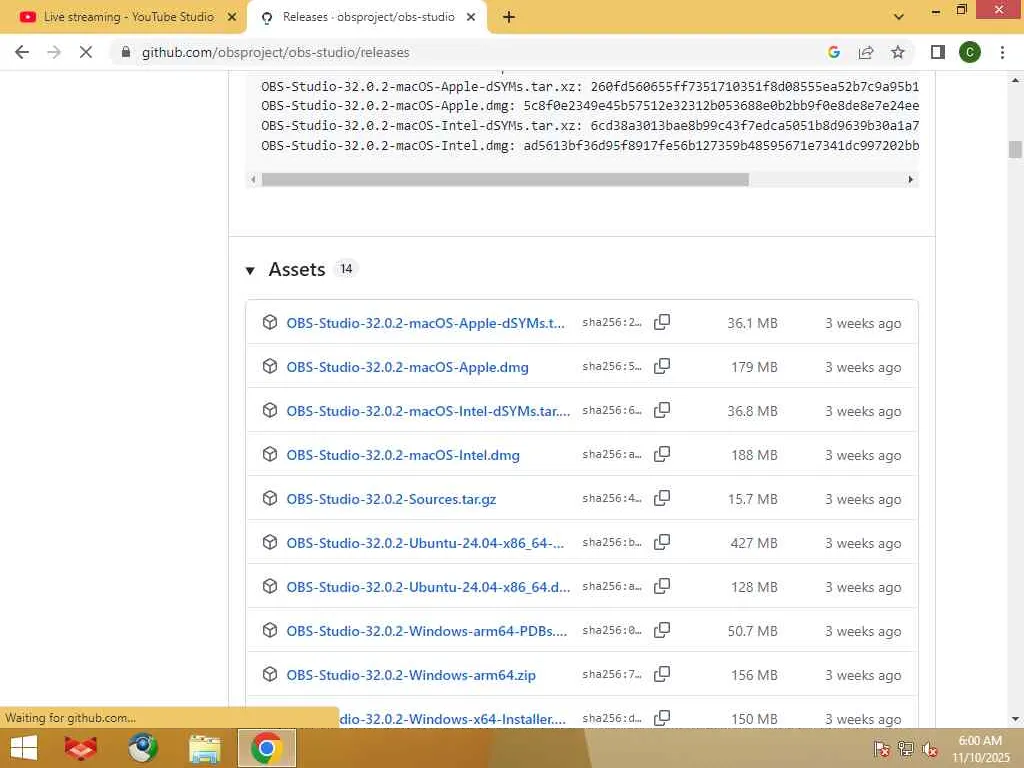This screenshot has height=768, width=1024.
Task: Download the 128 MB Ubuntu-24.04 package
Action: tap(428, 587)
